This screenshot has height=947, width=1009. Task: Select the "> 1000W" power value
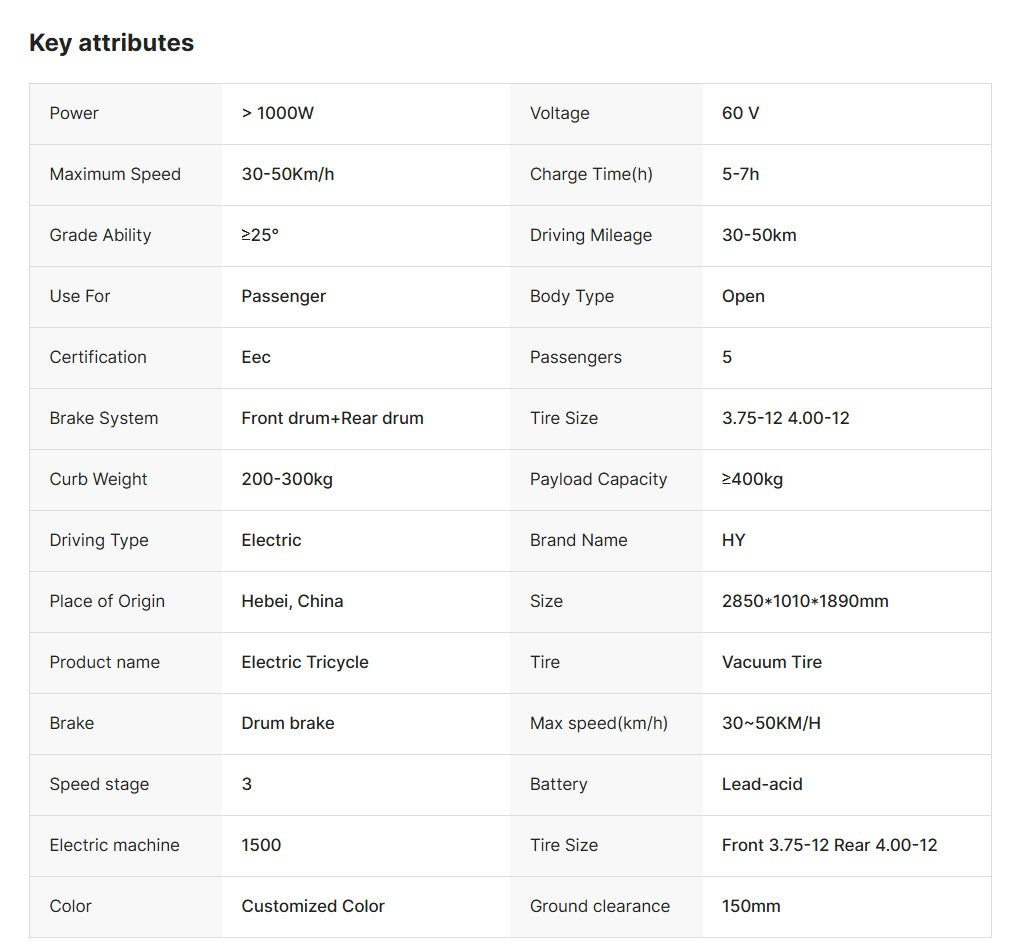[x=277, y=113]
